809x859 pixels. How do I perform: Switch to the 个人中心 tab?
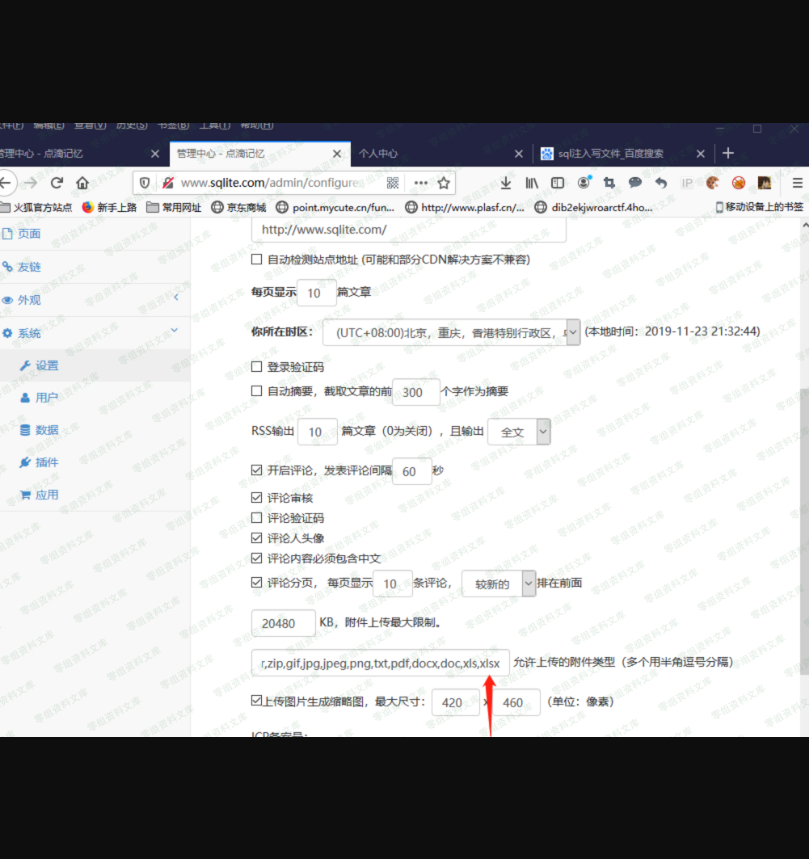tap(438, 153)
